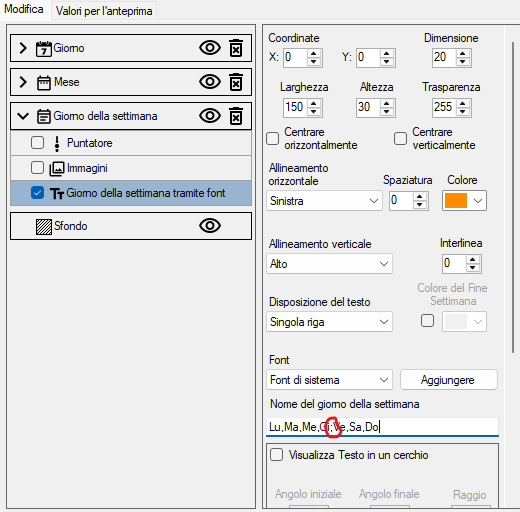Check Visualizza Testo in un cerchio
The width and height of the screenshot is (520, 512).
[276, 455]
